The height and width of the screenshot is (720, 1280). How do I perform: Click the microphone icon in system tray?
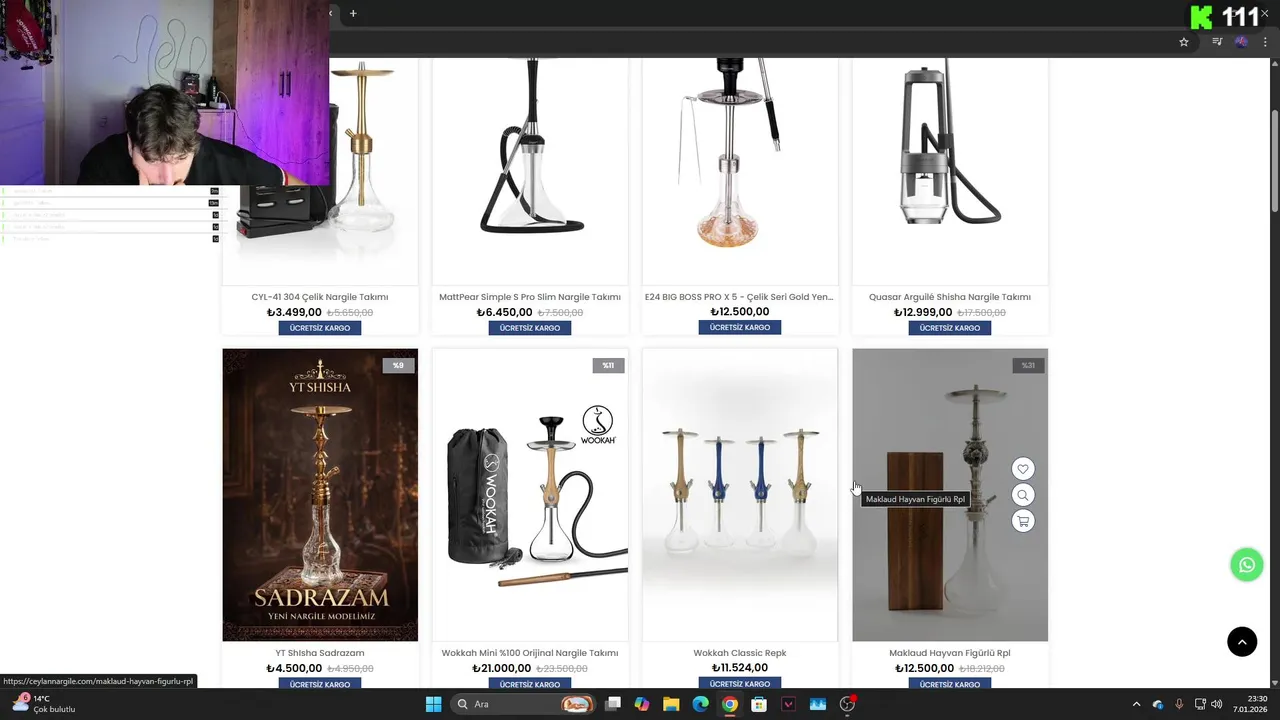coord(1180,704)
